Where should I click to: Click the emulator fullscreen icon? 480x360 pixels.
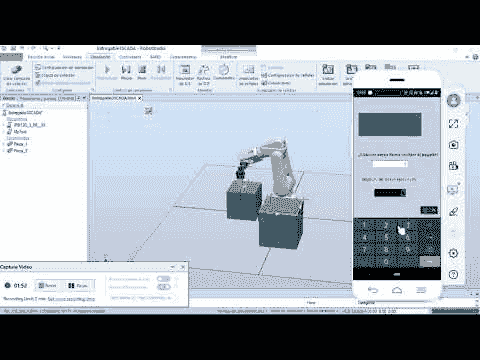point(453,124)
